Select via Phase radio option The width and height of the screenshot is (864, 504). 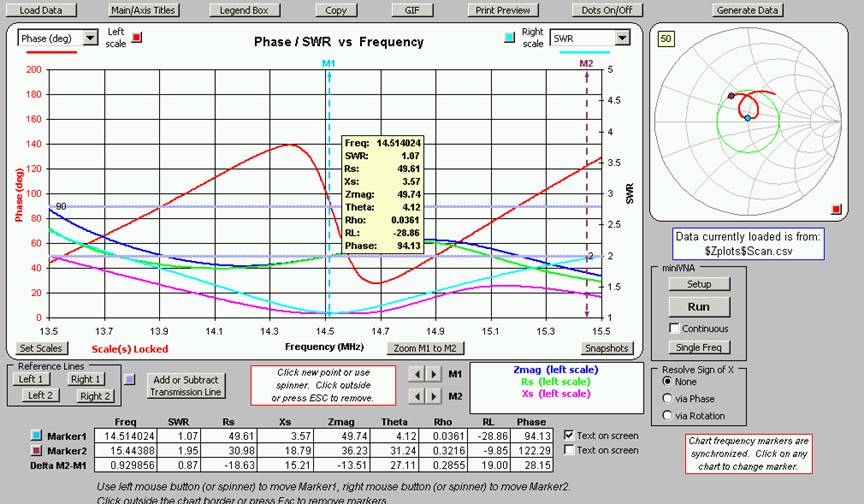point(668,400)
